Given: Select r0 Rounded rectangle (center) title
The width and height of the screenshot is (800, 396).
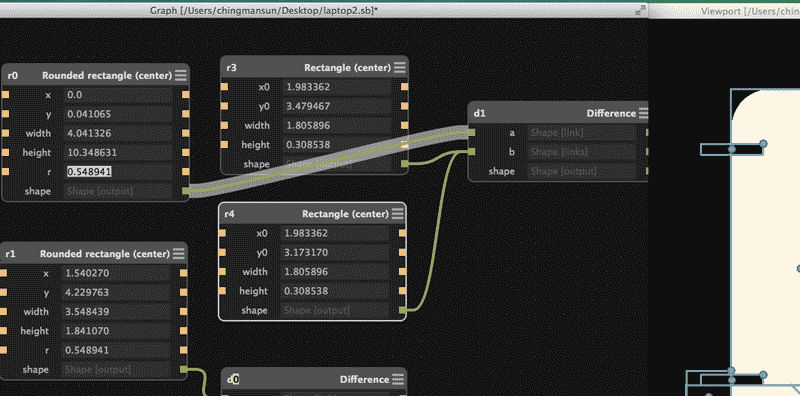Looking at the screenshot, I should pyautogui.click(x=107, y=76).
